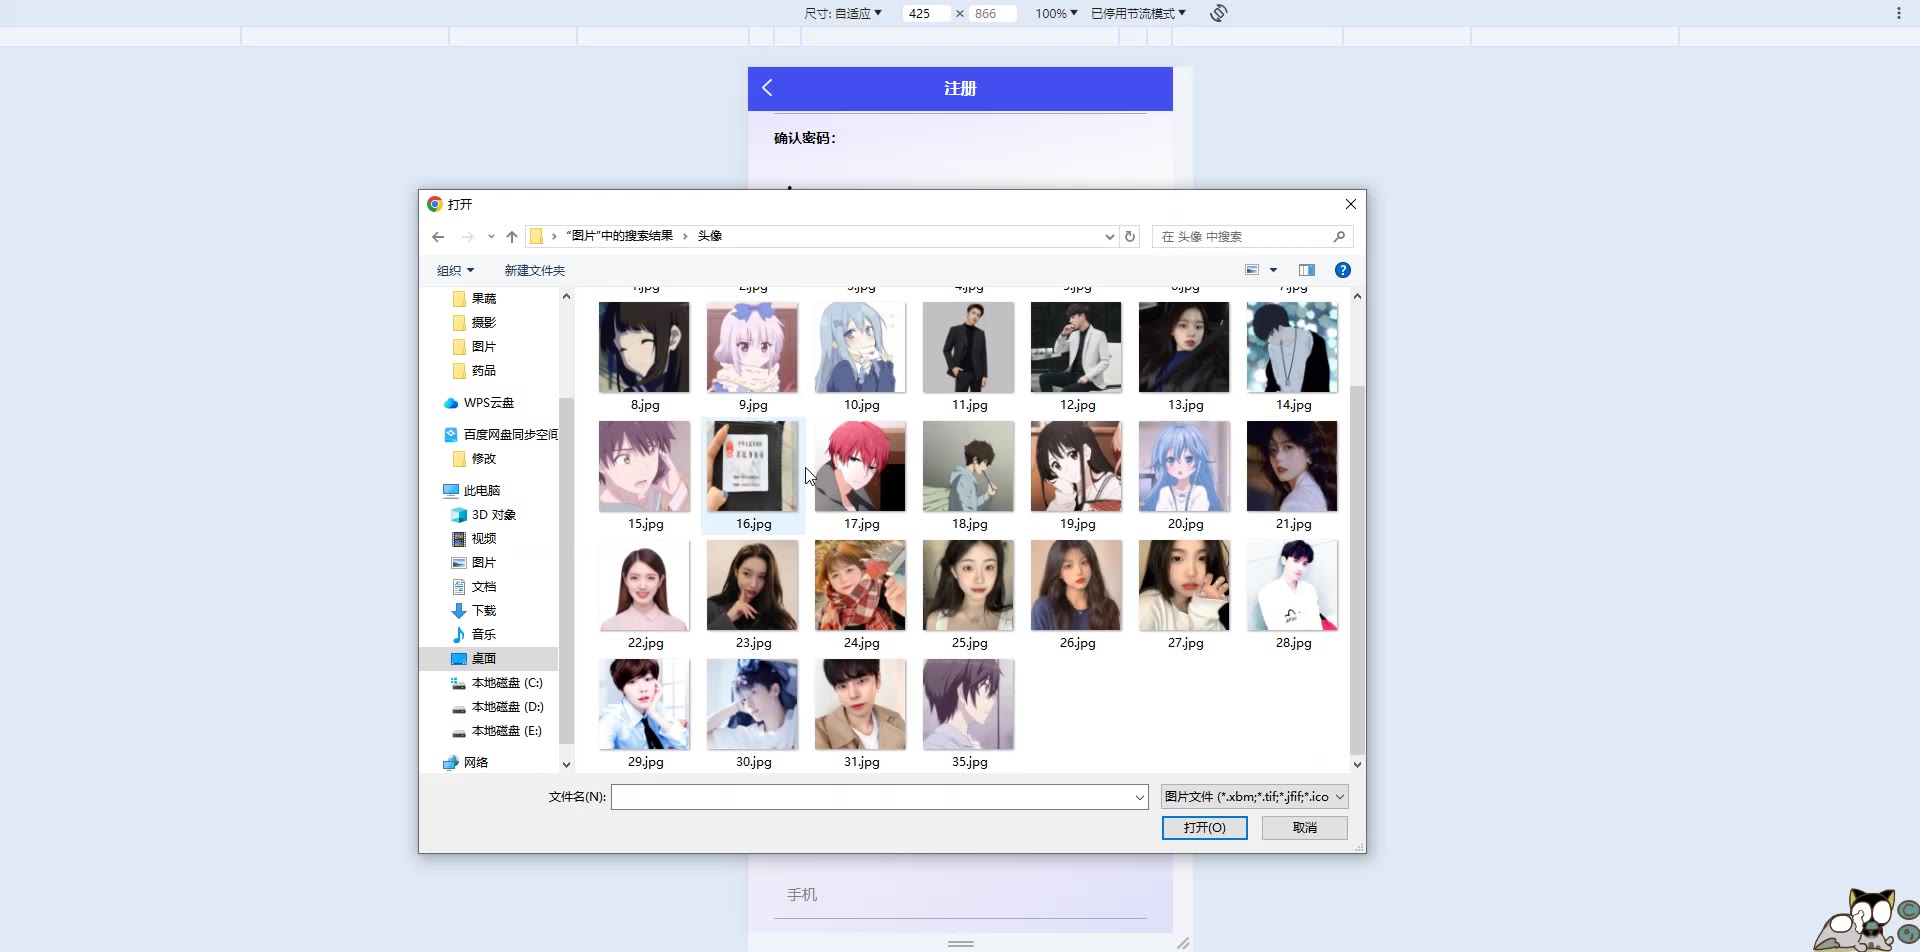
Task: Open 本地磁盘 (E:) drive
Action: [497, 731]
